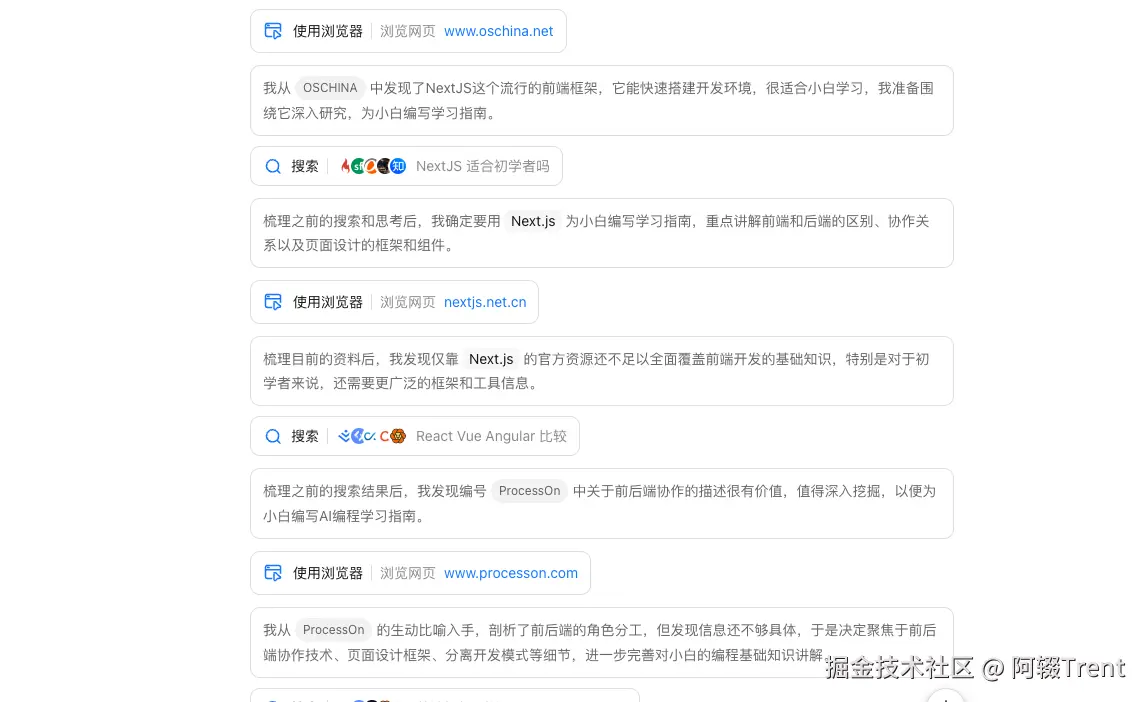Click '使用浏览器' label for oschina step

(x=327, y=31)
